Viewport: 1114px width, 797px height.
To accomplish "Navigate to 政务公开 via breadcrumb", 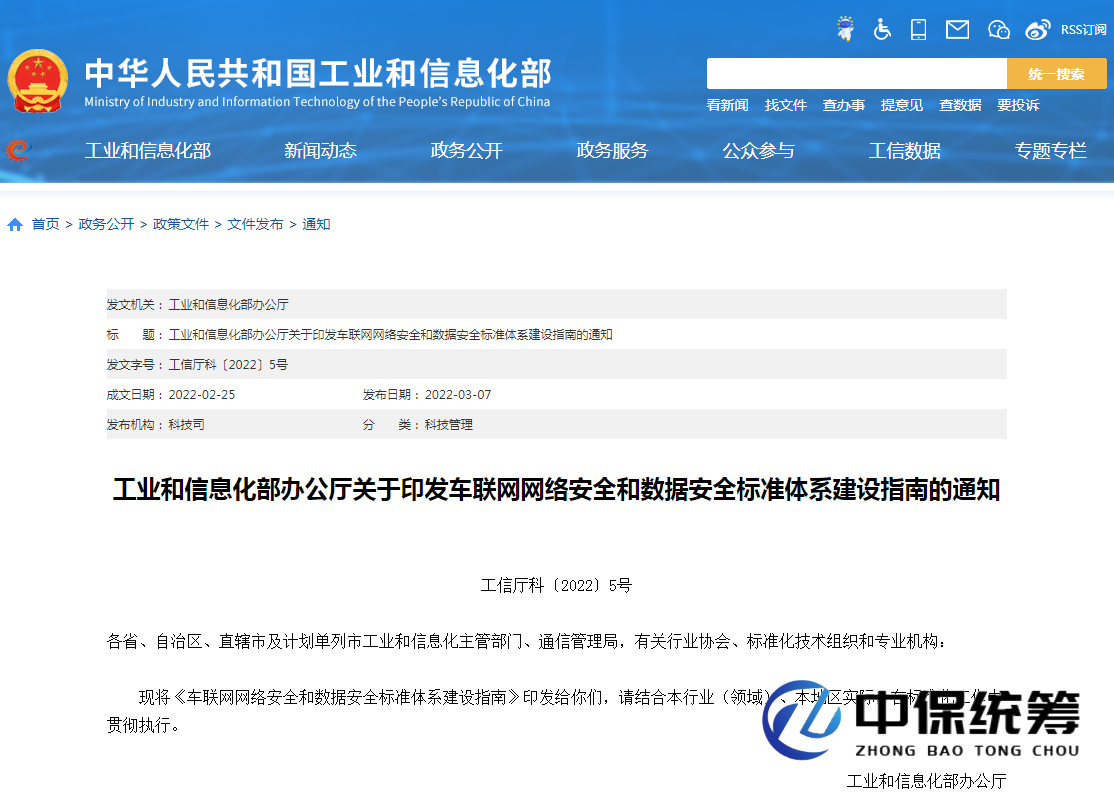I will pos(106,223).
